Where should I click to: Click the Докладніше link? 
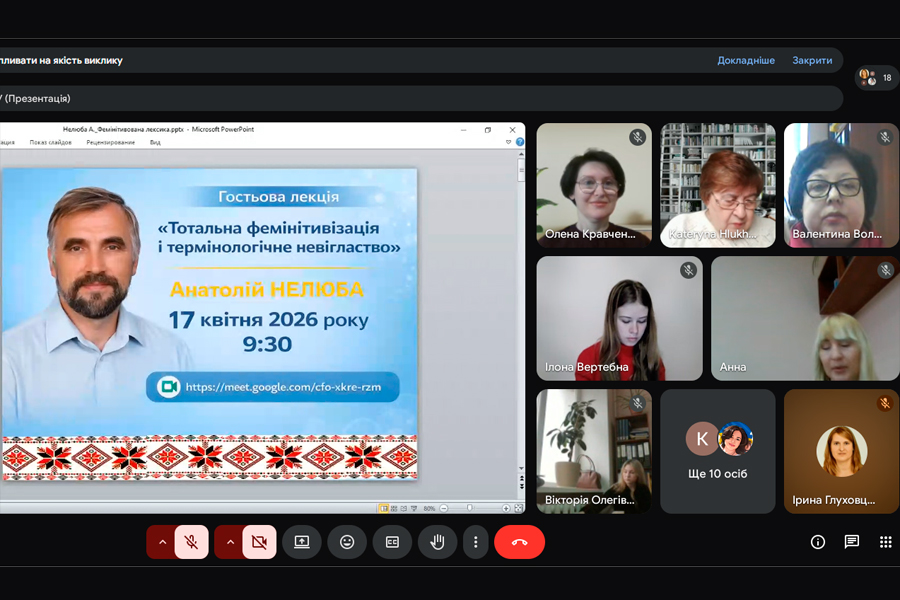click(746, 60)
